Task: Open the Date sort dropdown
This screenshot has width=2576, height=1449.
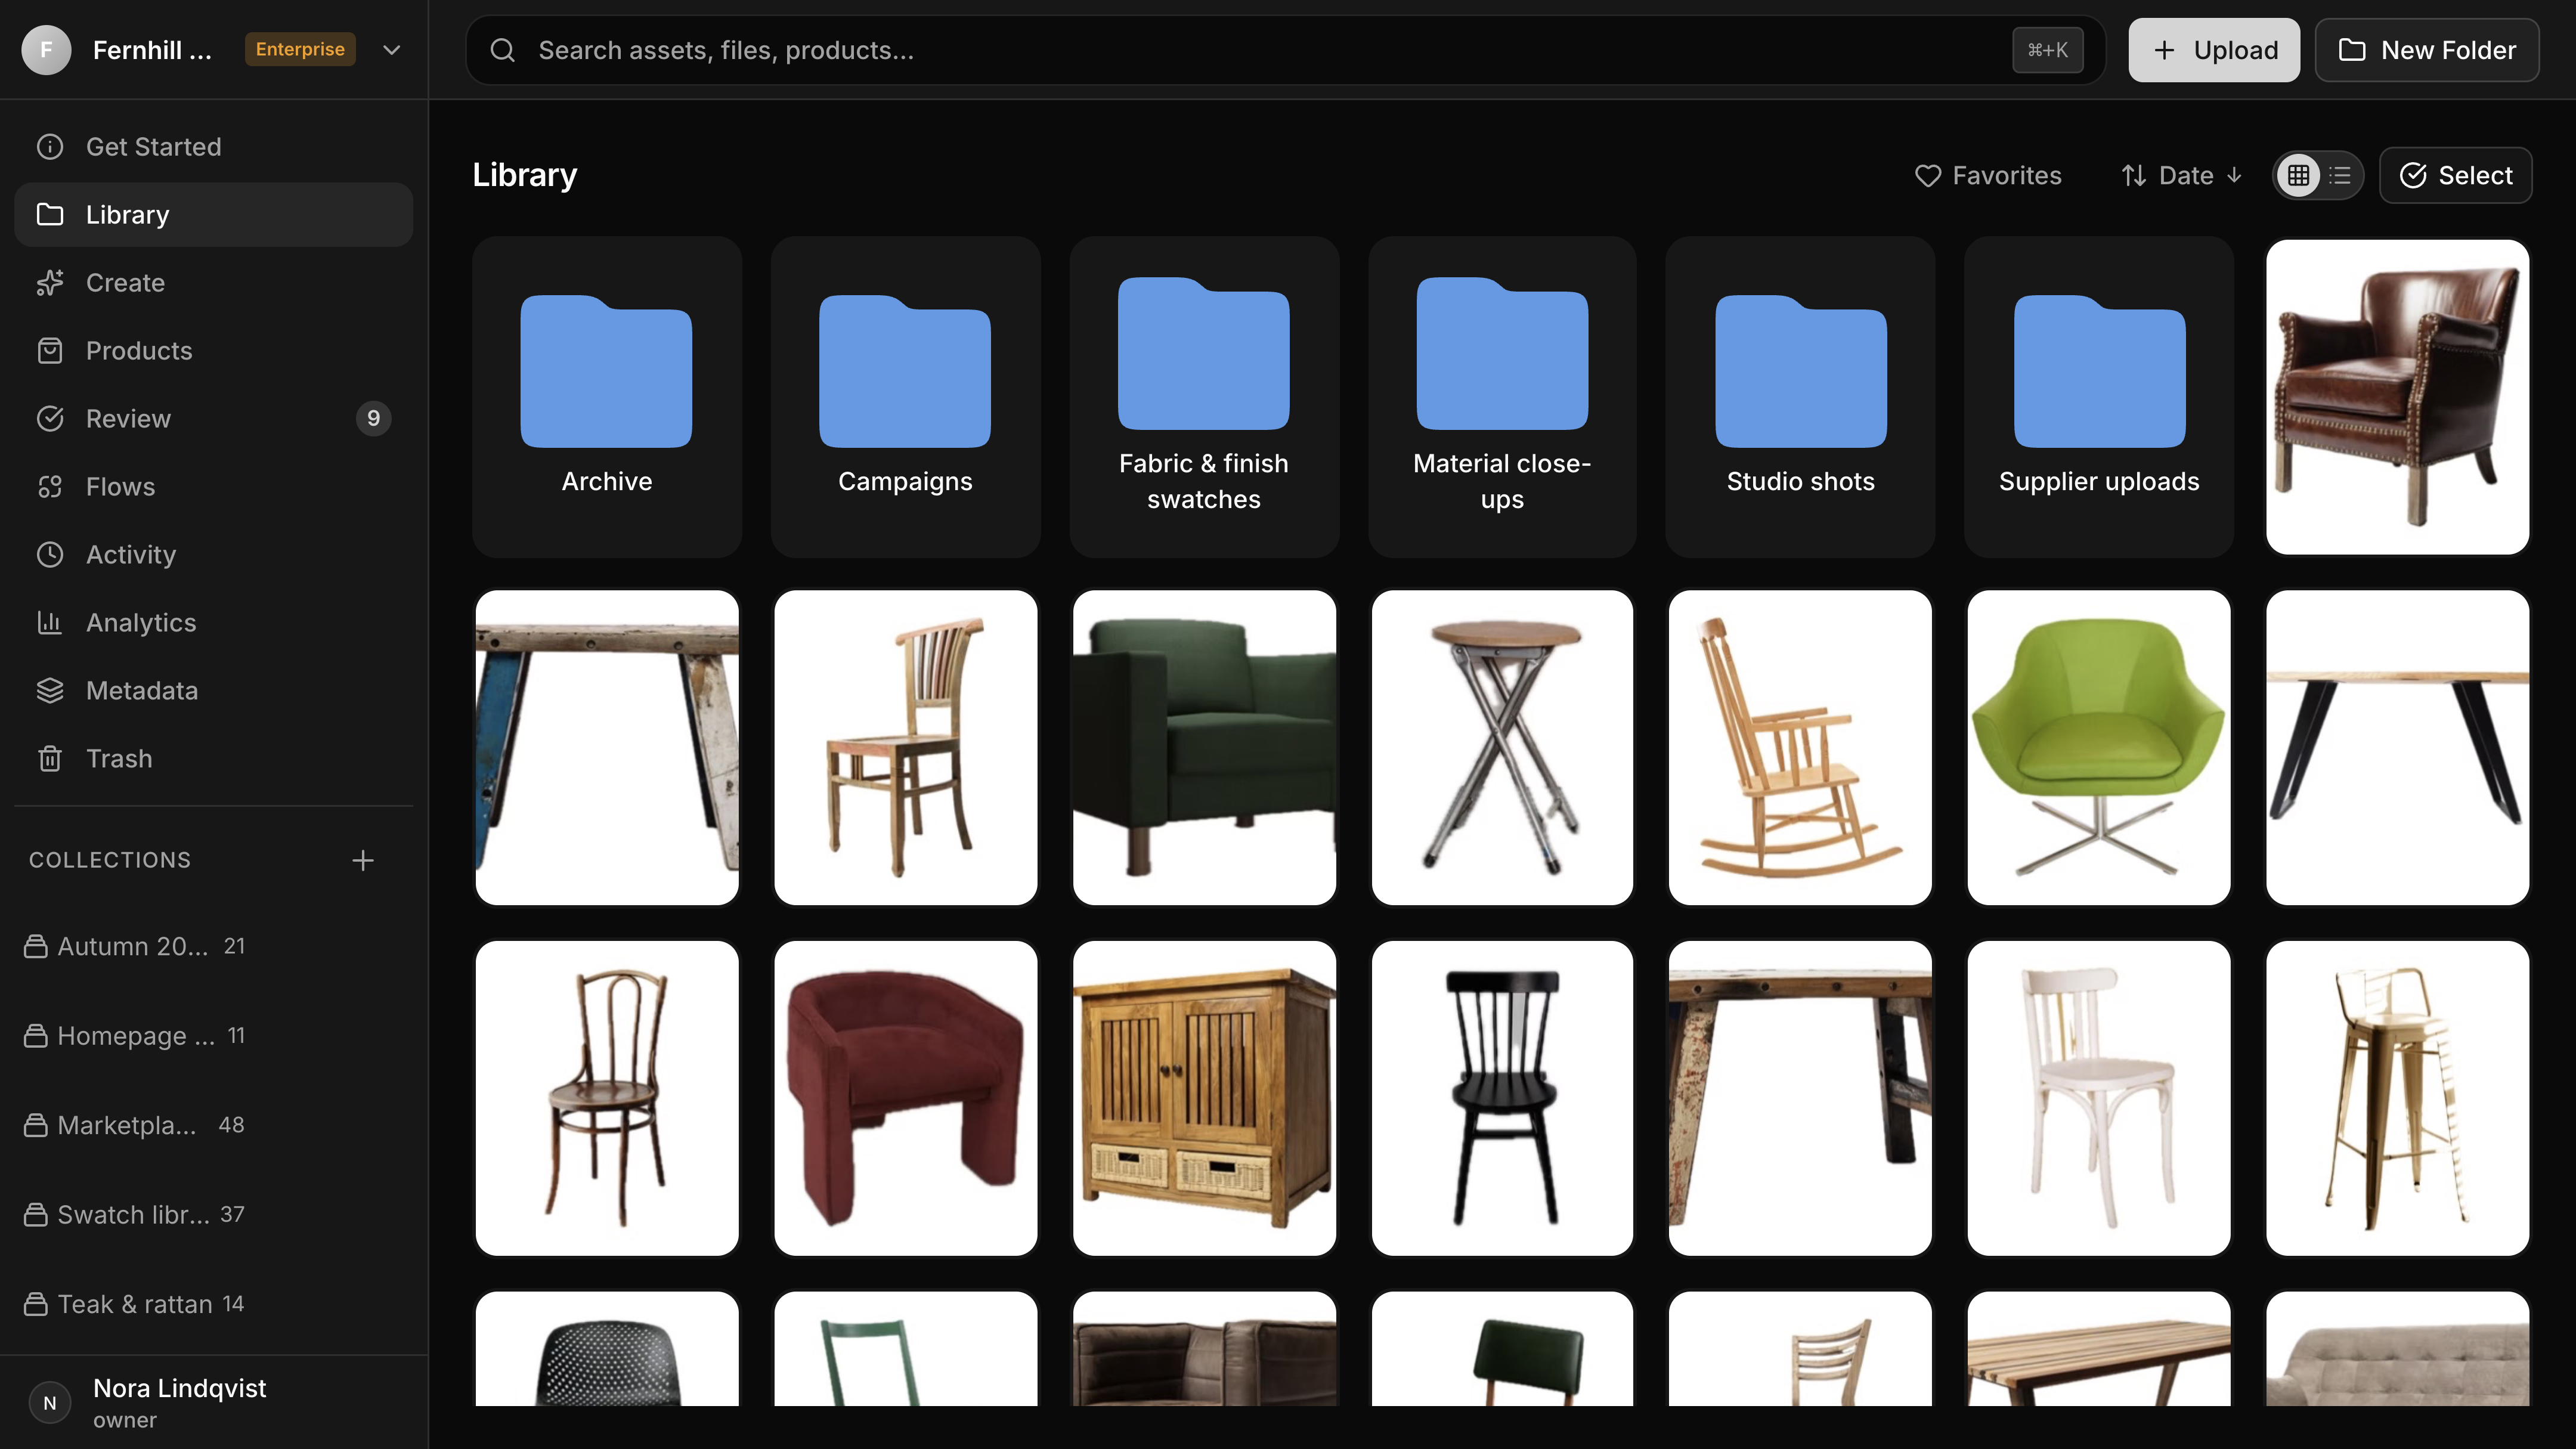Action: (2182, 175)
